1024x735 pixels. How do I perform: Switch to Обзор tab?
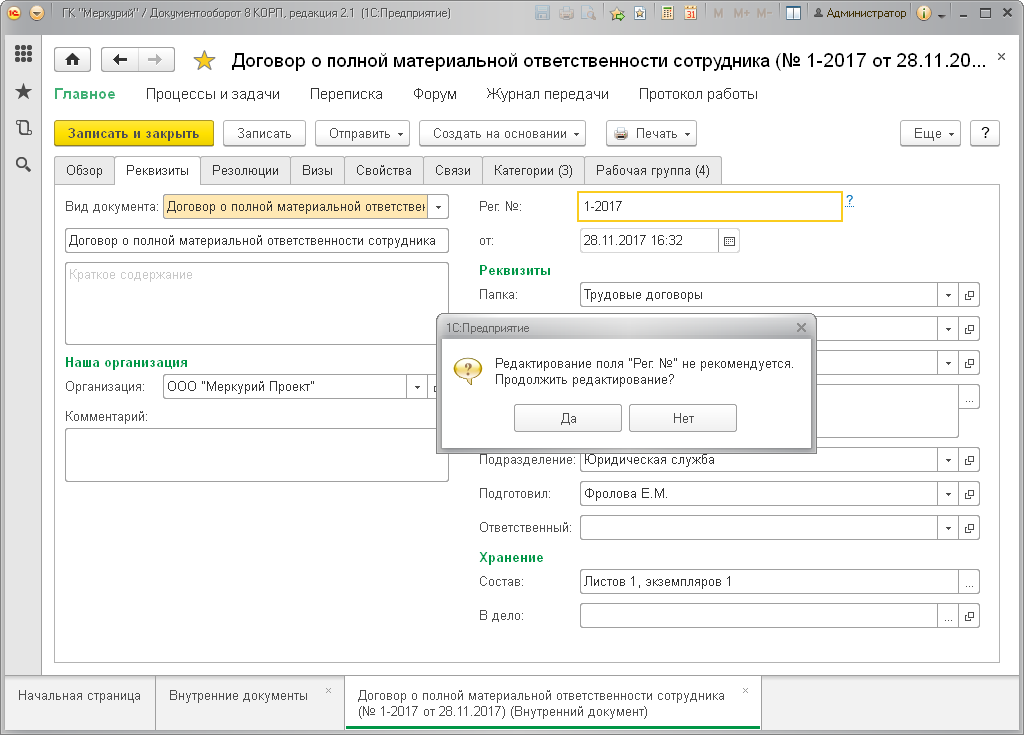click(84, 171)
